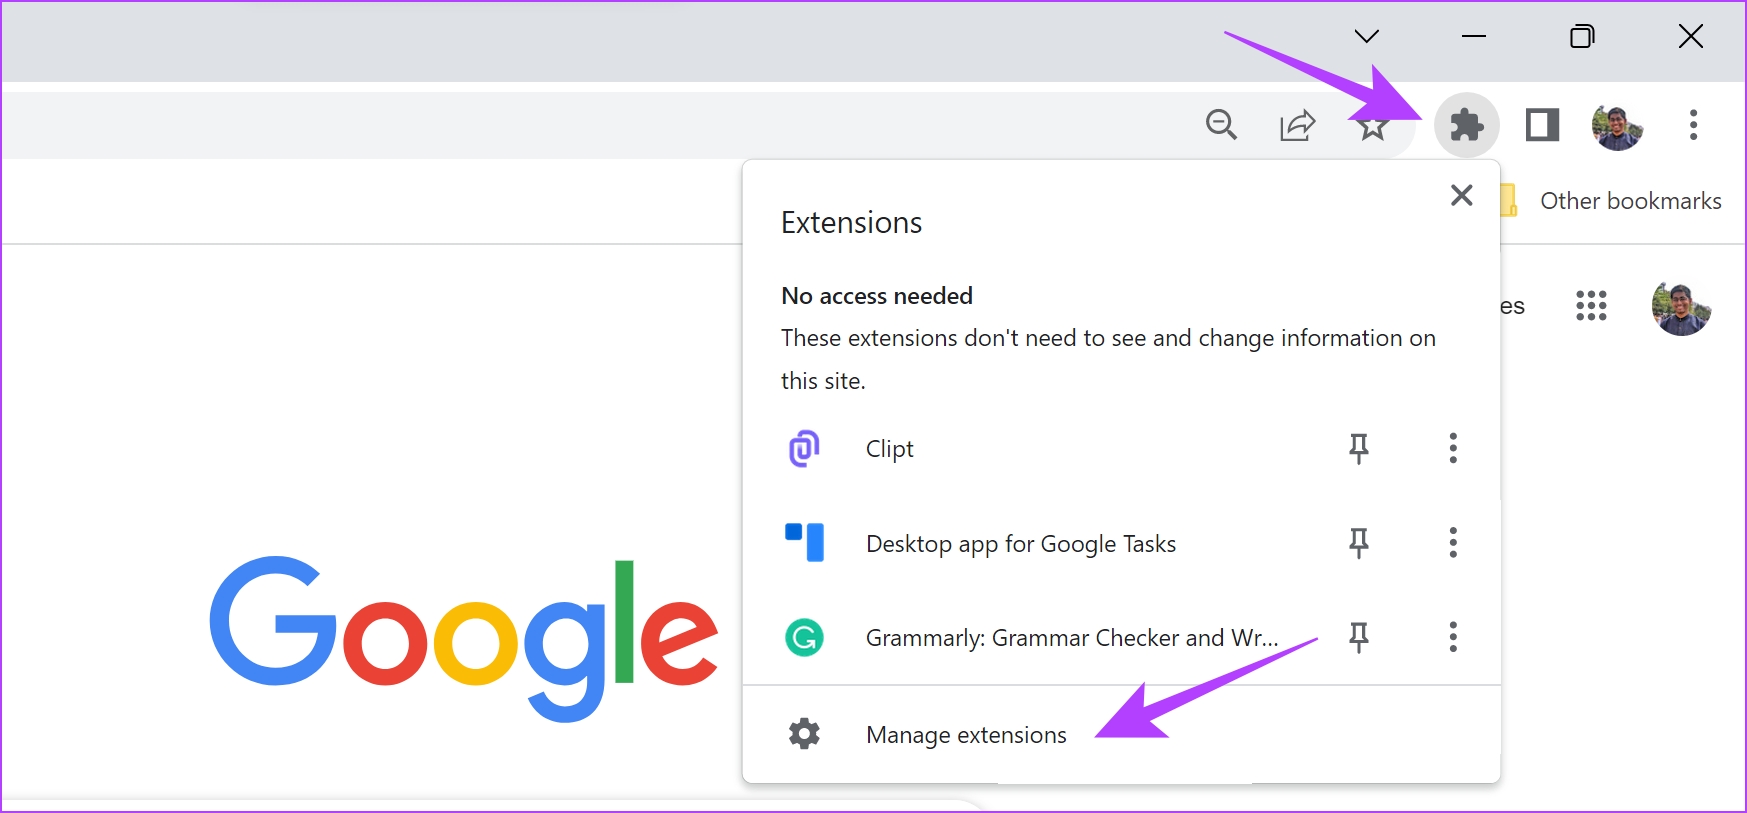This screenshot has width=1747, height=813.
Task: Open Chrome's three-dot main menu
Action: point(1693,126)
